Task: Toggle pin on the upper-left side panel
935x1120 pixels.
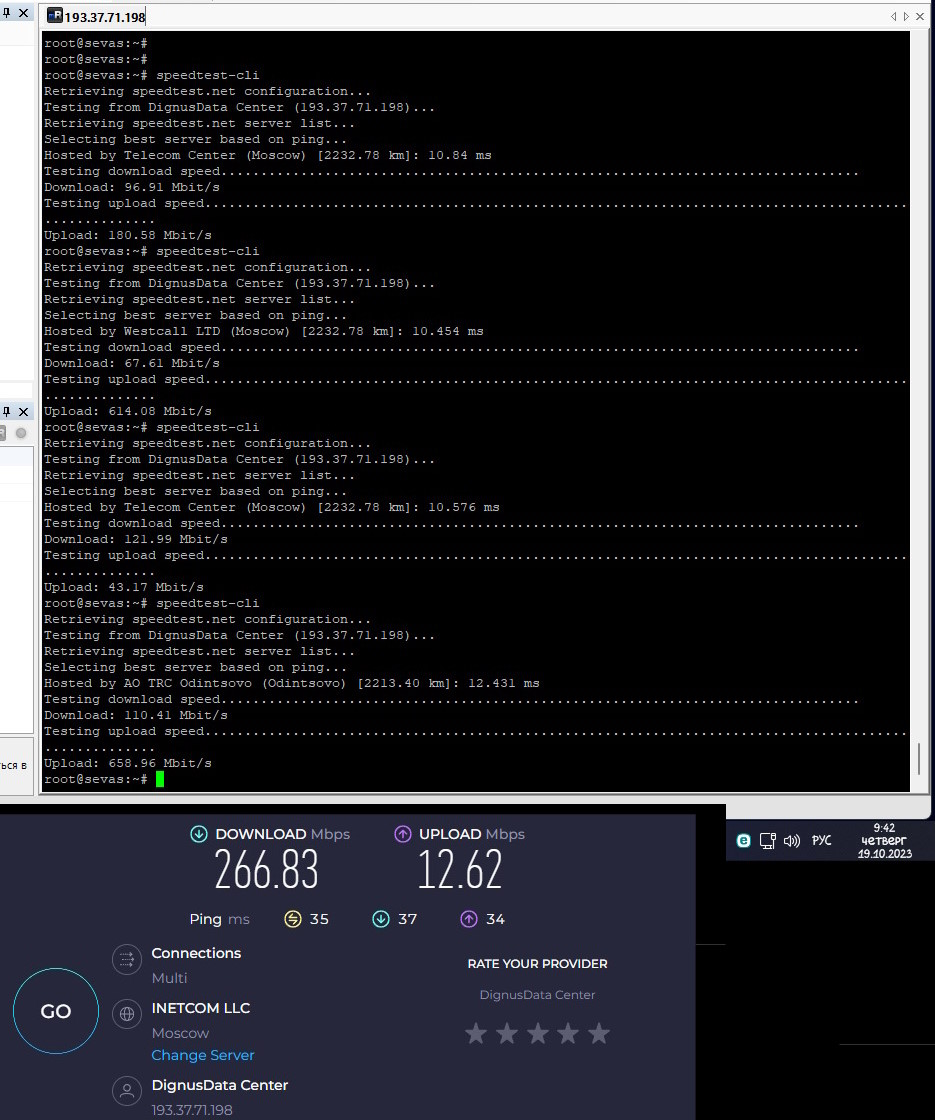Action: (x=7, y=13)
